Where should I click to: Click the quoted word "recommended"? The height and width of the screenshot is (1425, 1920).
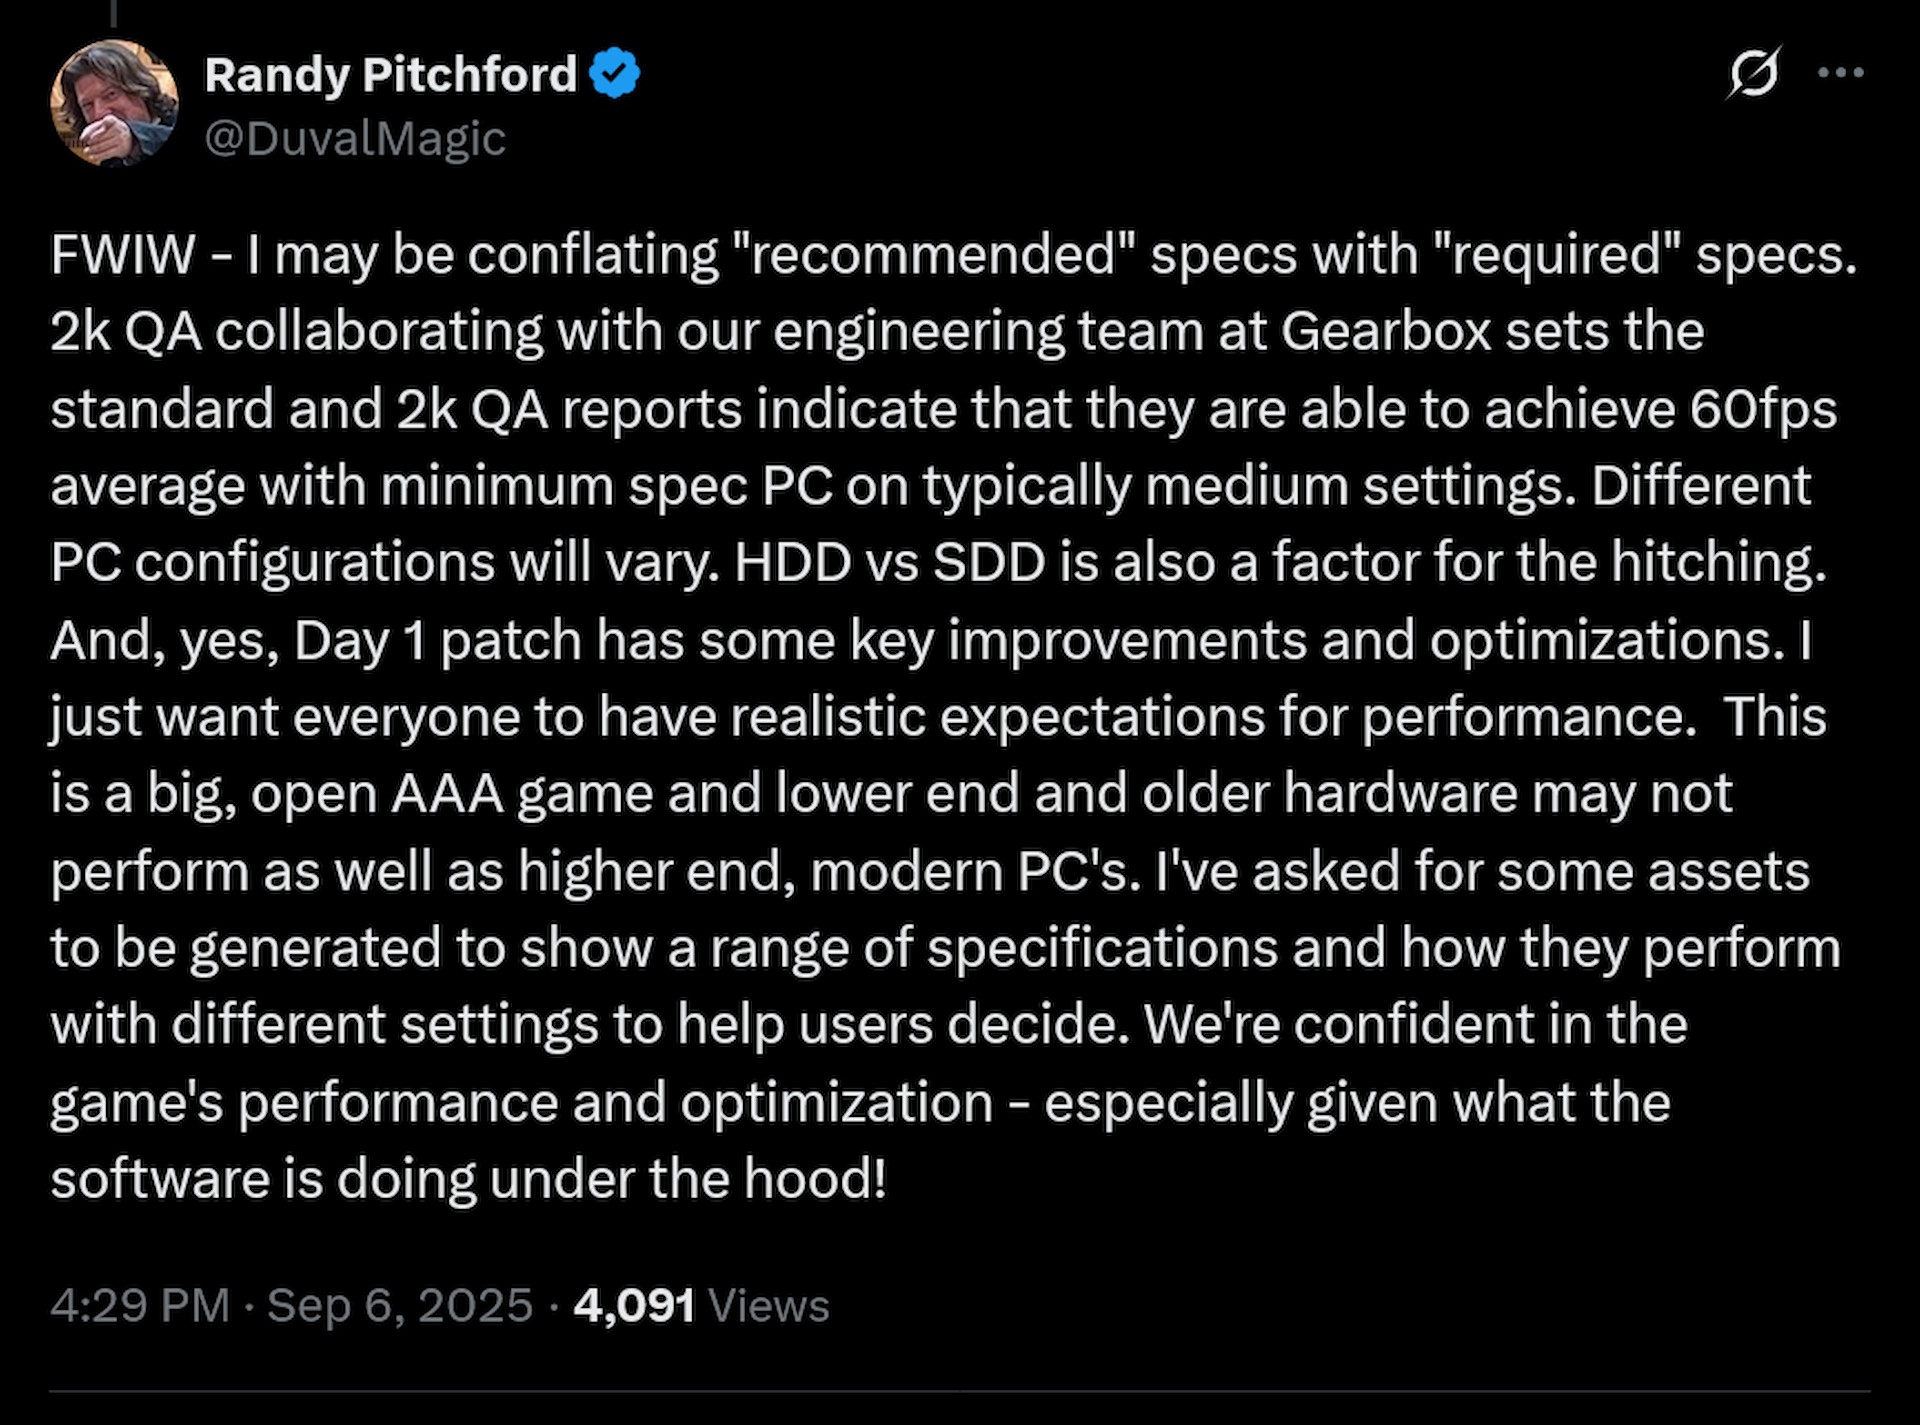[934, 255]
